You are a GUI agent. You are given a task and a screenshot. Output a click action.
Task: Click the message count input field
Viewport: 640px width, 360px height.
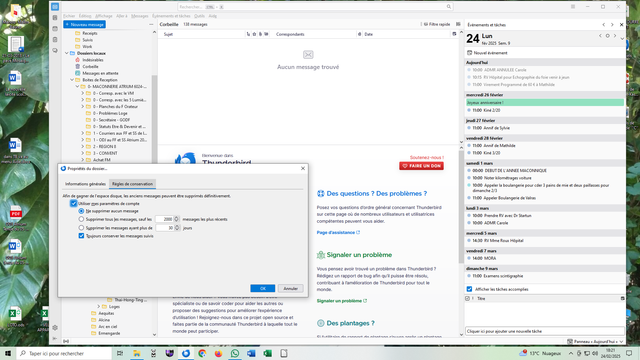(x=164, y=219)
